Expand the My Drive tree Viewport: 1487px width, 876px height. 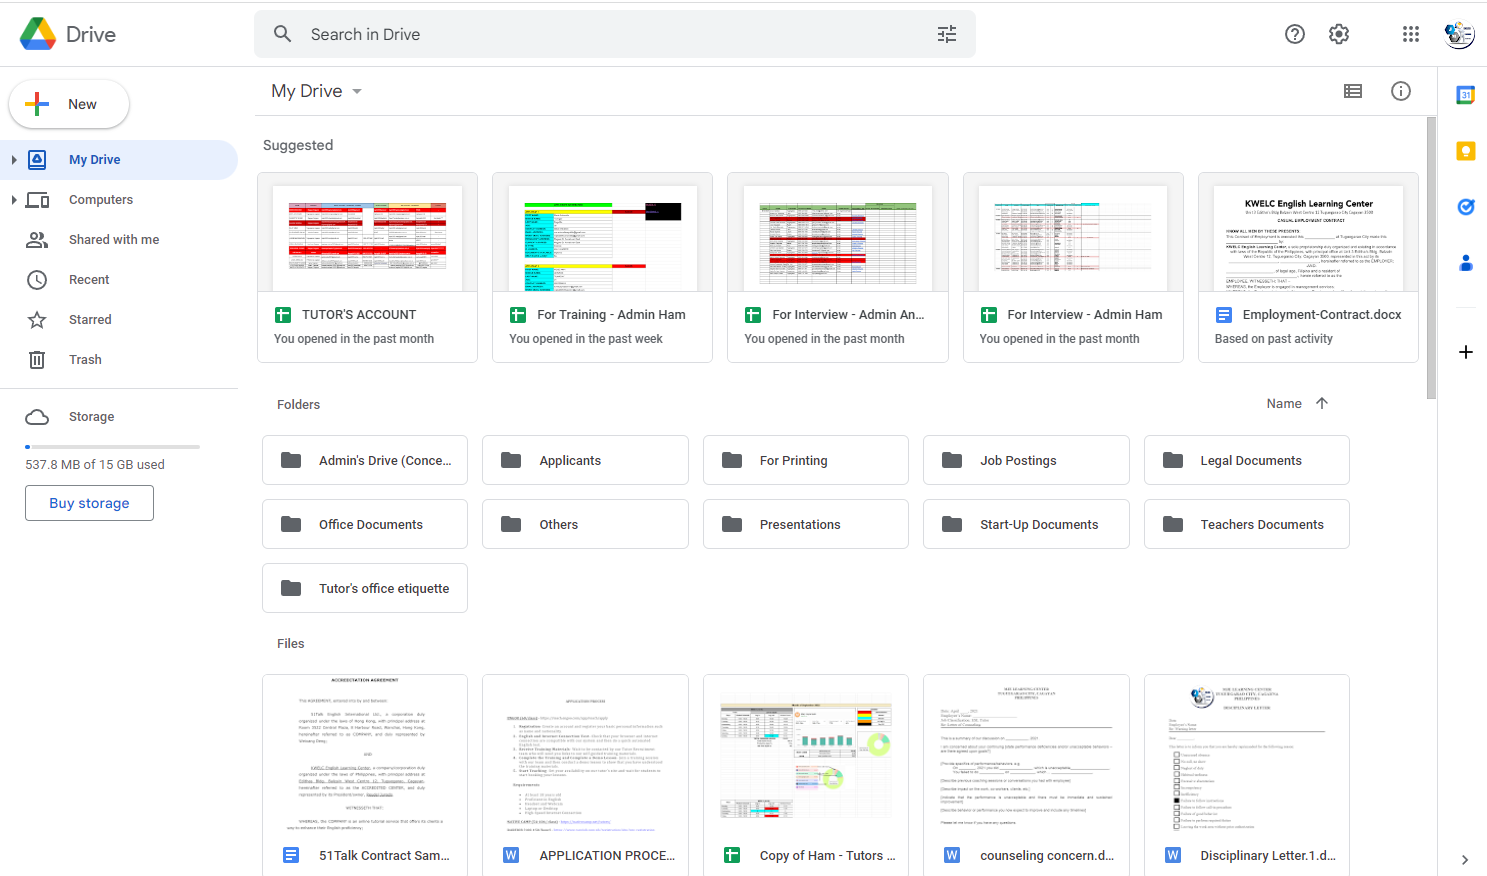(14, 160)
